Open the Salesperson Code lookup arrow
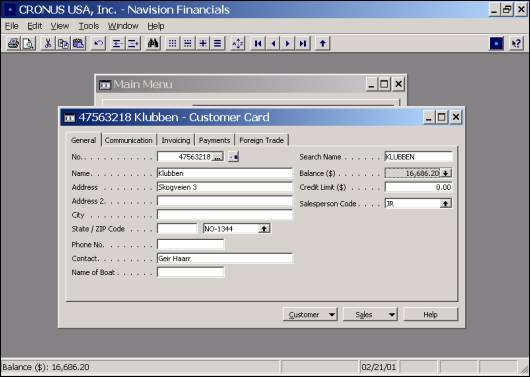 tap(445, 204)
